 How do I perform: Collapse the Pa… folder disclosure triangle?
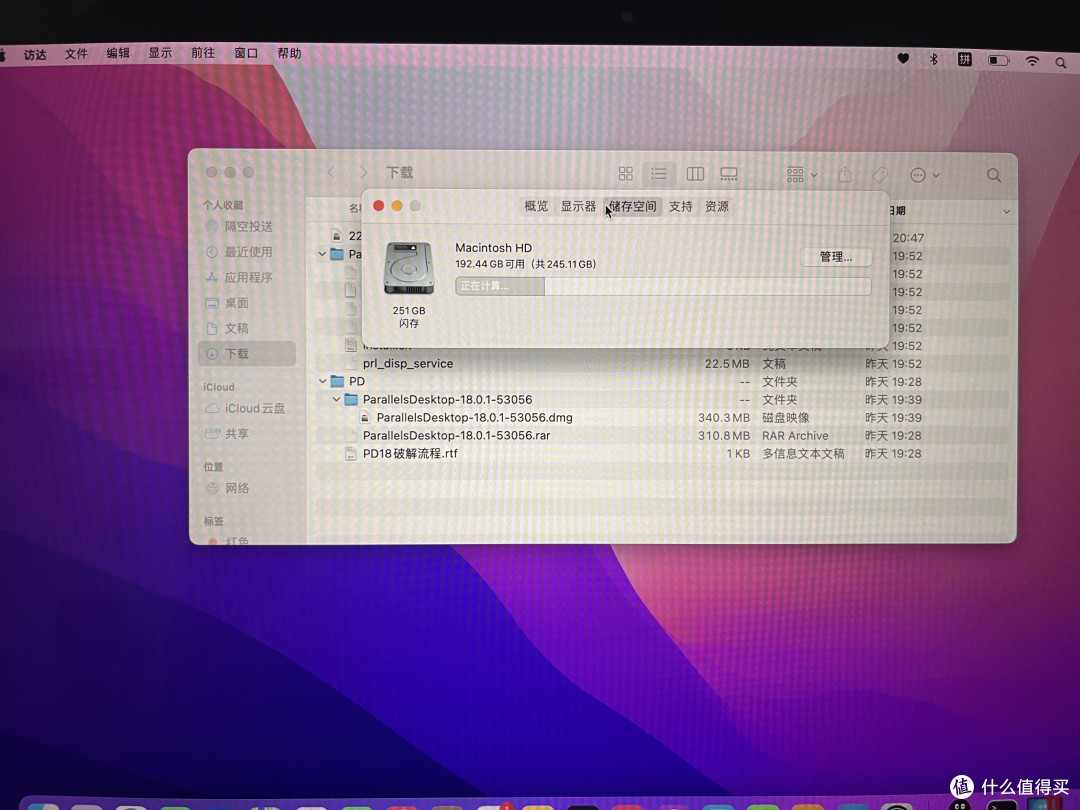(322, 254)
